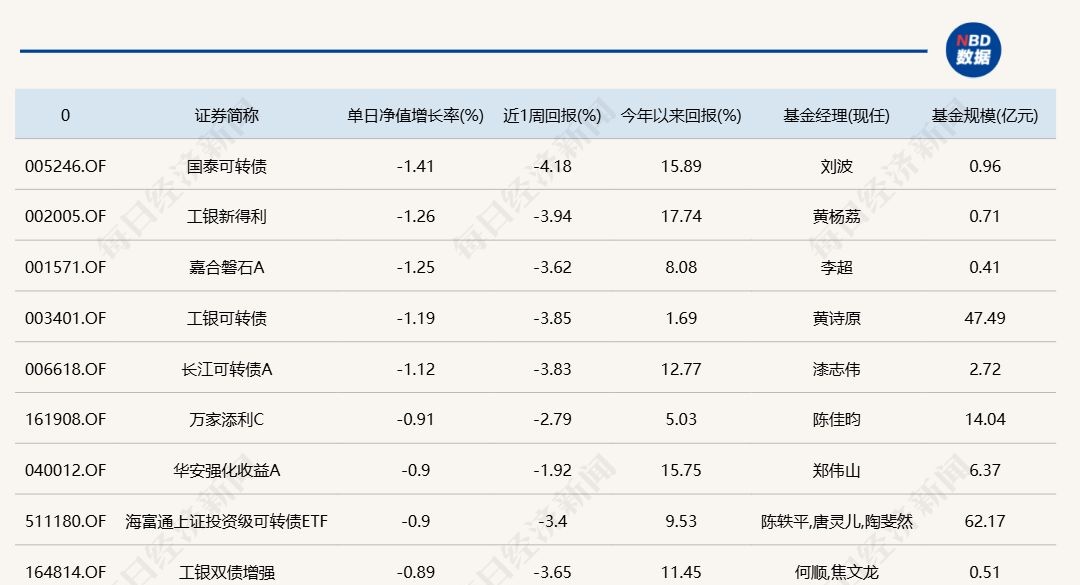1080x585 pixels.
Task: Click year-to-date return 15.75
Action: click(x=681, y=470)
